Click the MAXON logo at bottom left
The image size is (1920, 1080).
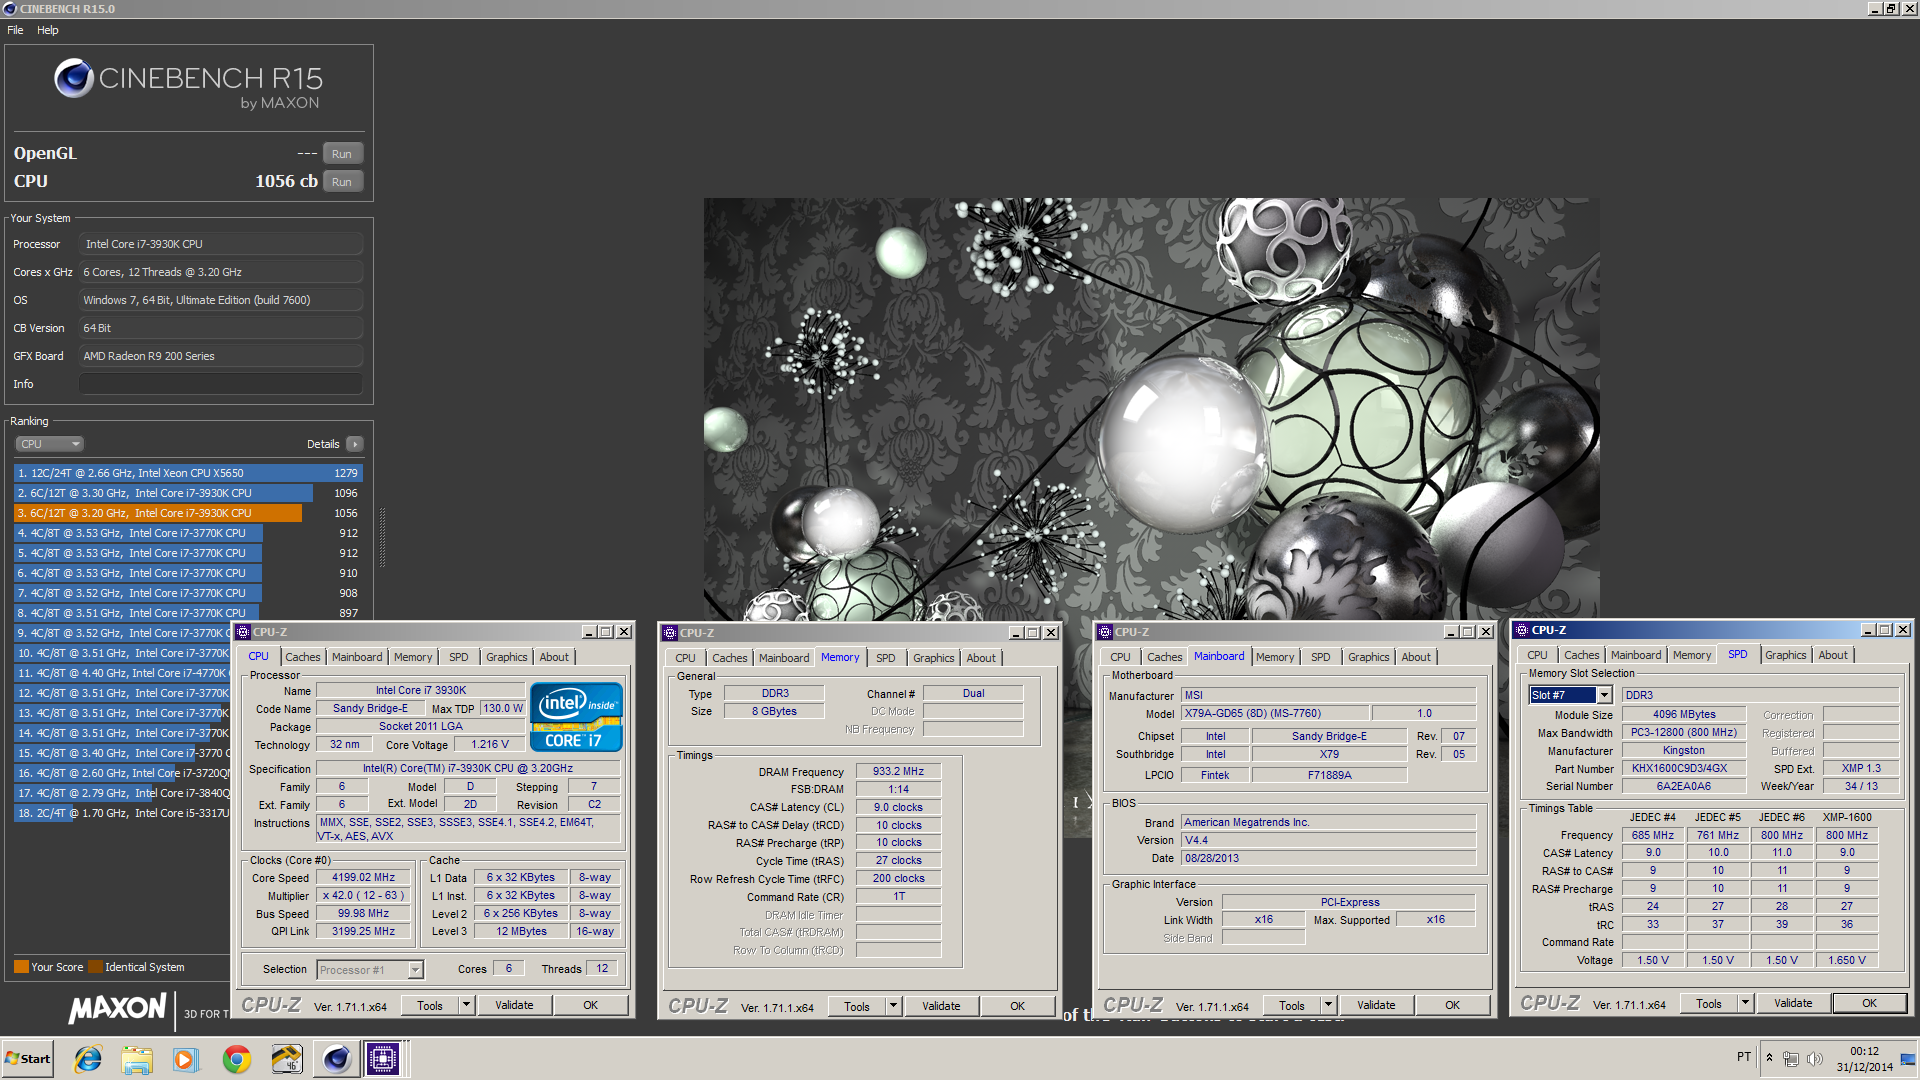[x=117, y=1008]
